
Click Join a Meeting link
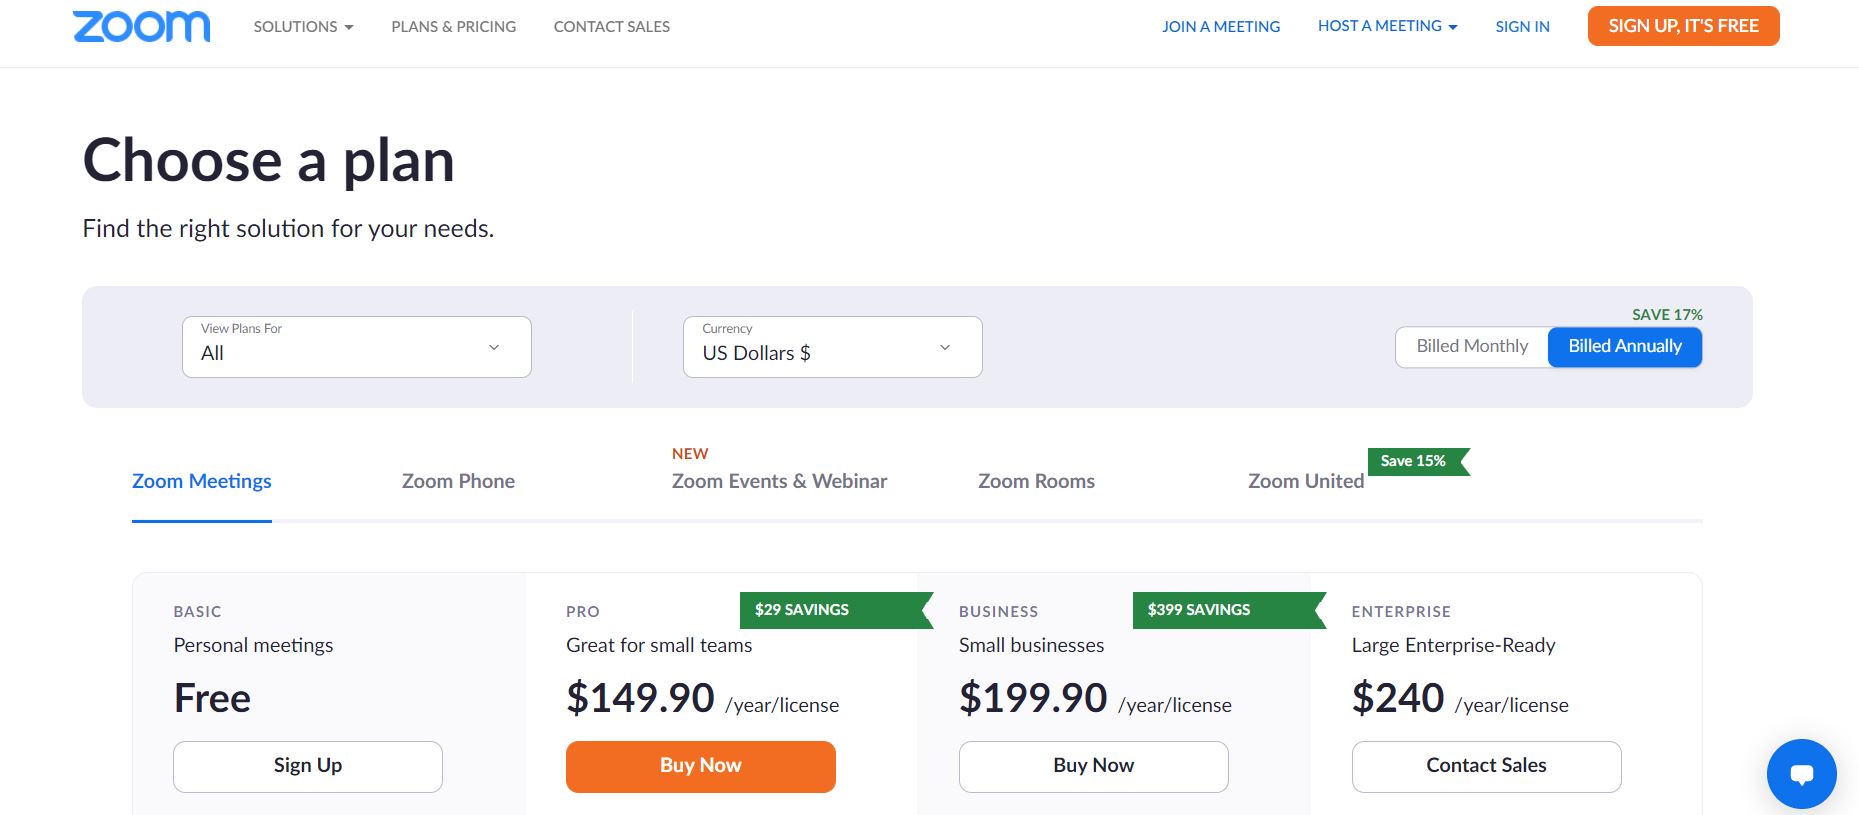(x=1221, y=27)
